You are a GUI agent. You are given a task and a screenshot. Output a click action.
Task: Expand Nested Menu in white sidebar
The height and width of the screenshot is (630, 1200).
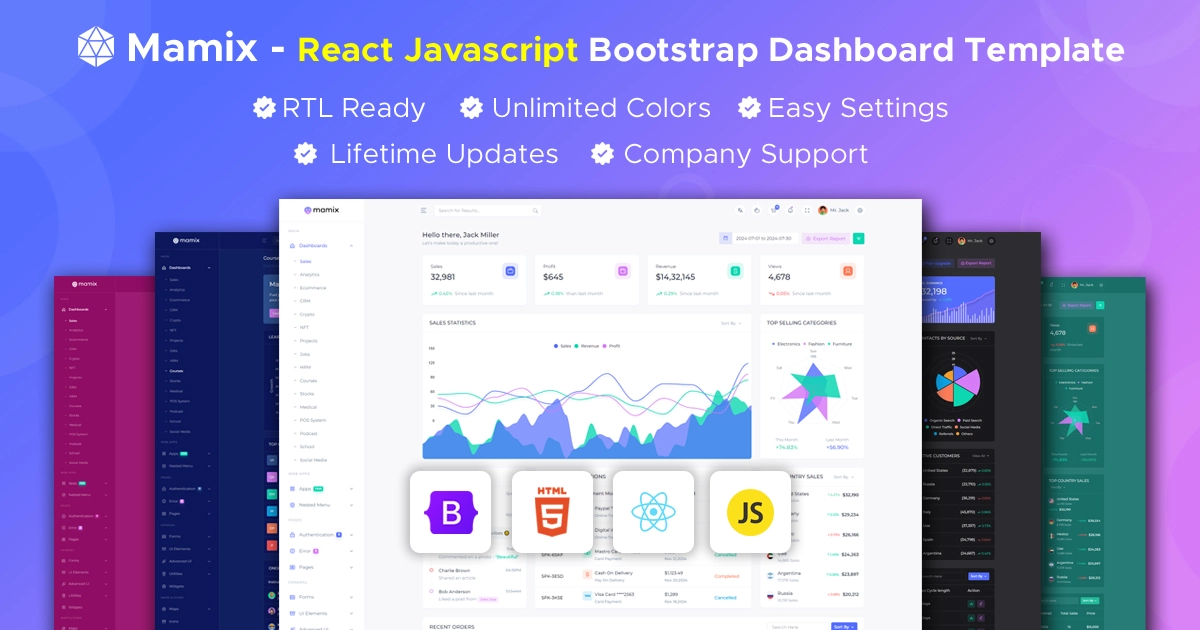click(x=320, y=504)
